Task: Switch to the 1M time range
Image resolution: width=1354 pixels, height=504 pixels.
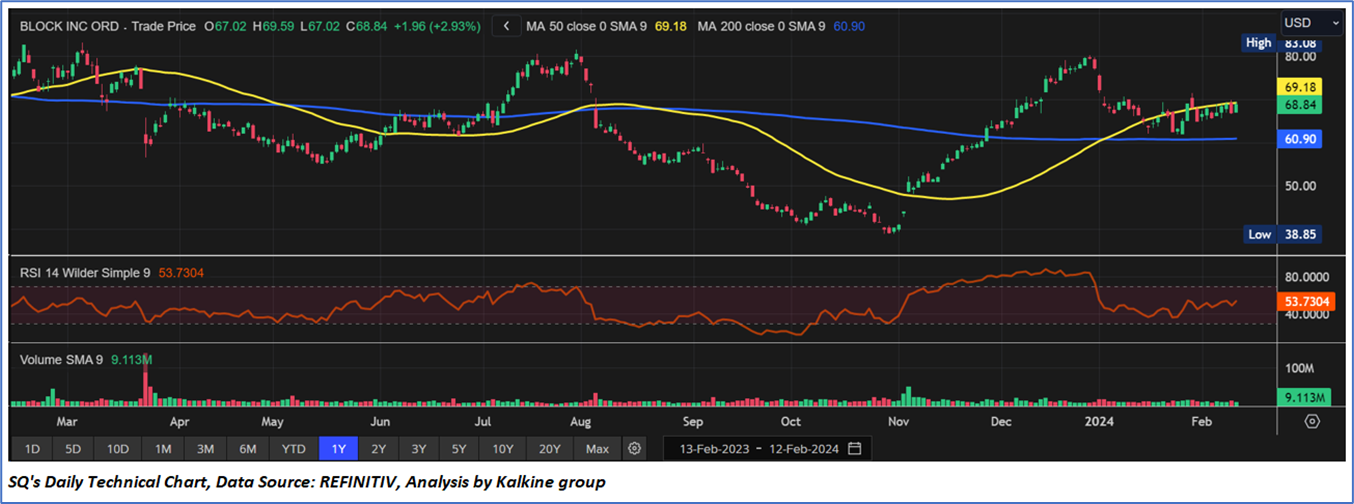Action: (x=163, y=448)
